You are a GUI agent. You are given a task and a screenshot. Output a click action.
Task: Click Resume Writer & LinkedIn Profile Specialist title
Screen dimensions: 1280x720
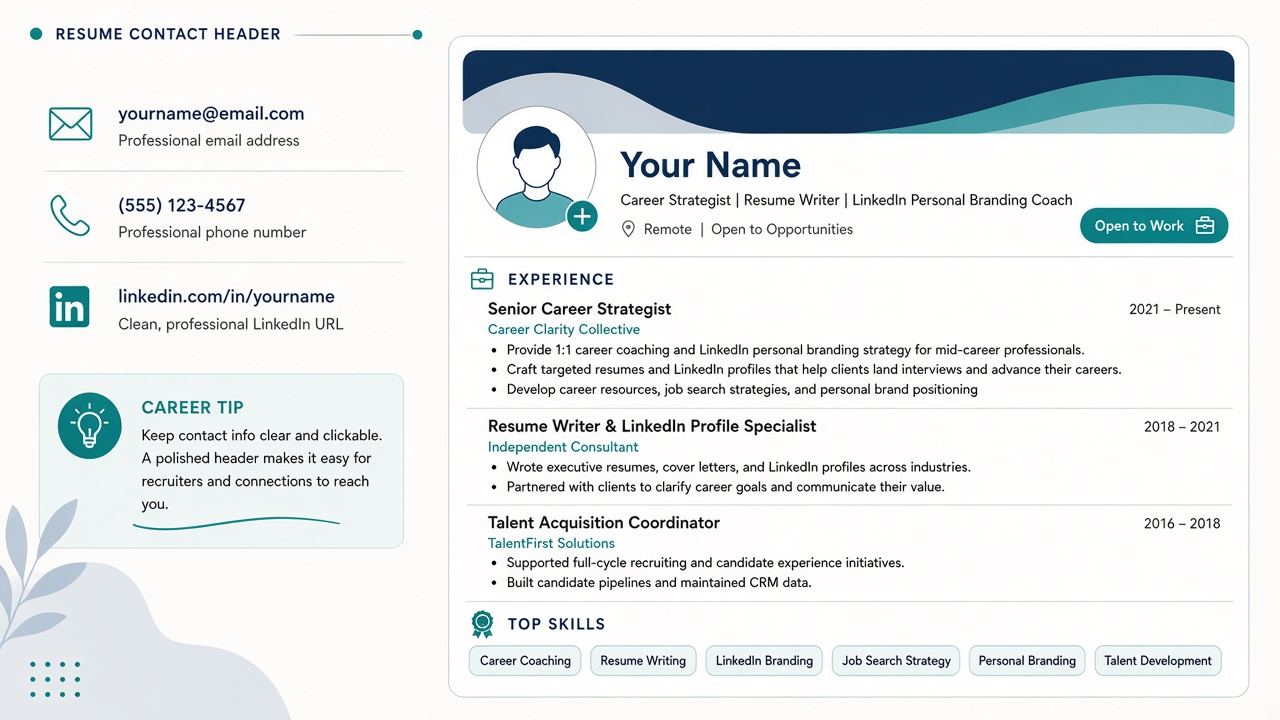(x=652, y=426)
